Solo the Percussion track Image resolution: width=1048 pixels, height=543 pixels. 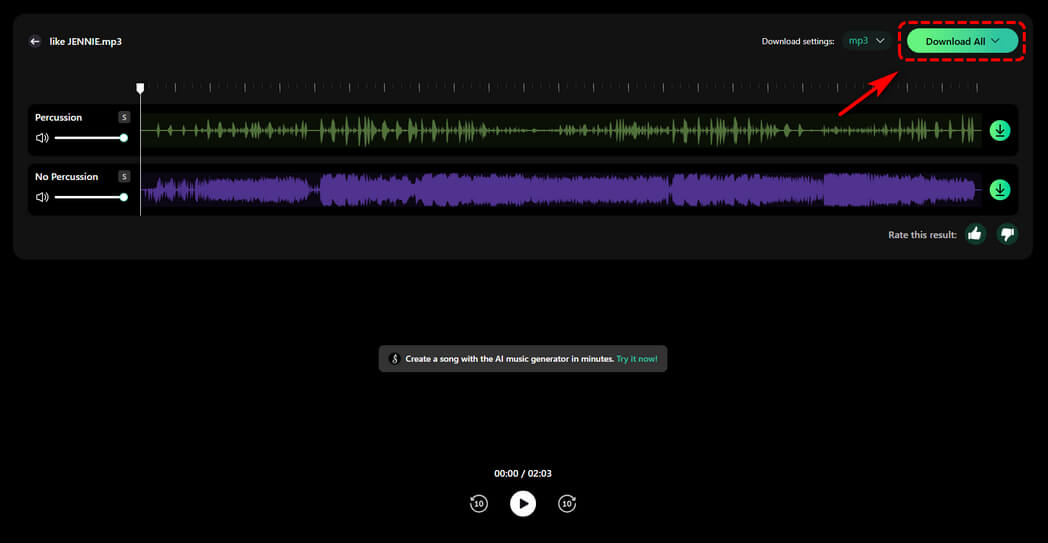tap(124, 117)
